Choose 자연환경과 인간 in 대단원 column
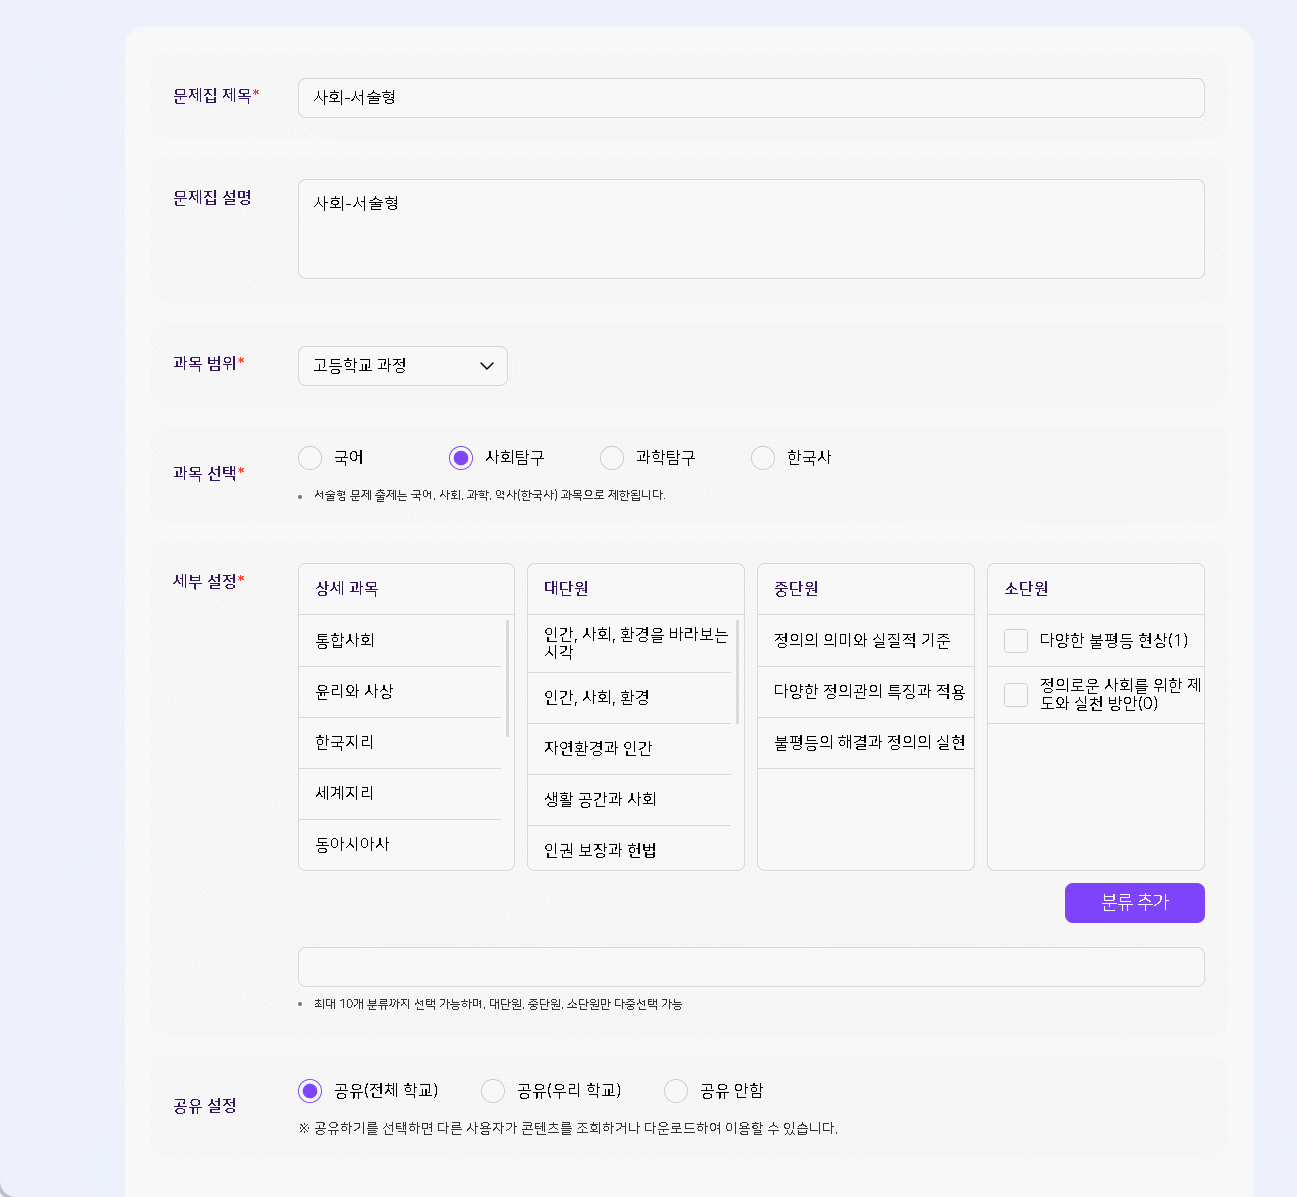The height and width of the screenshot is (1197, 1297). [x=598, y=749]
